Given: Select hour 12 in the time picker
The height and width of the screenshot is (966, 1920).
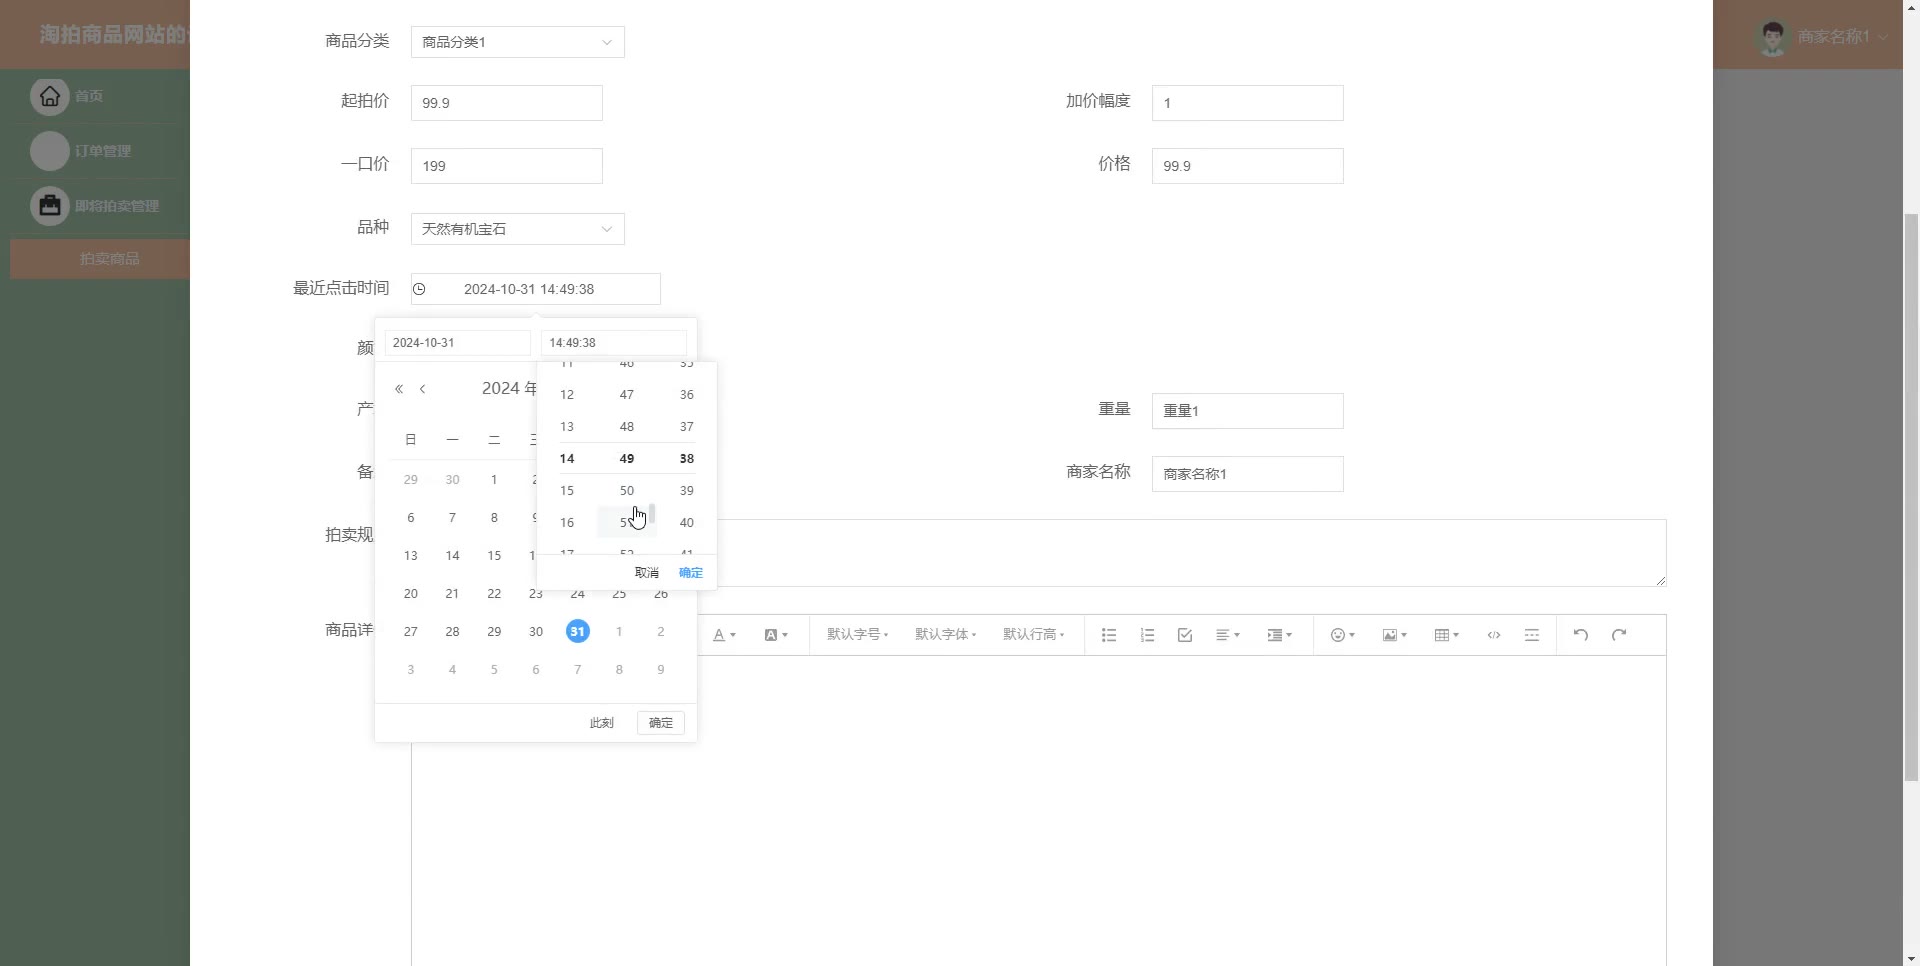Looking at the screenshot, I should click(567, 395).
